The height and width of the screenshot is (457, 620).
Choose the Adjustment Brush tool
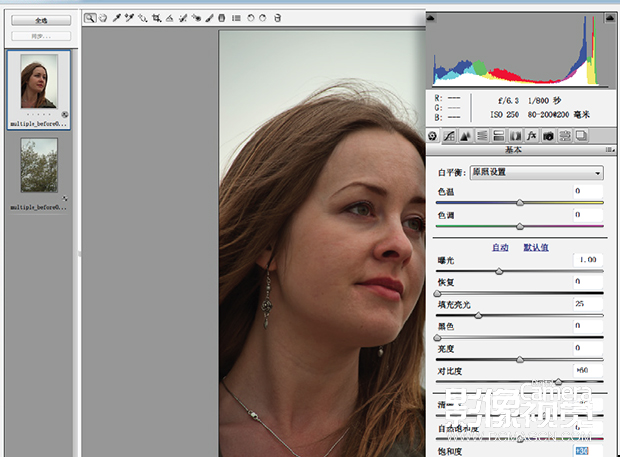tap(210, 18)
